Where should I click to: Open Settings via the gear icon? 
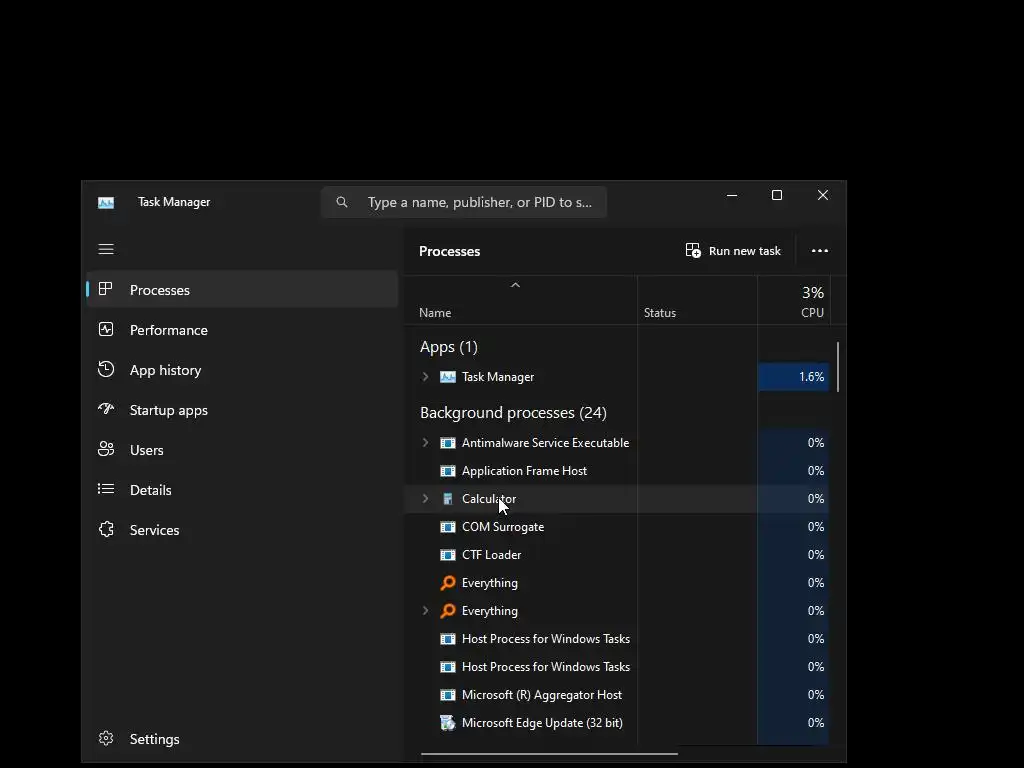106,738
